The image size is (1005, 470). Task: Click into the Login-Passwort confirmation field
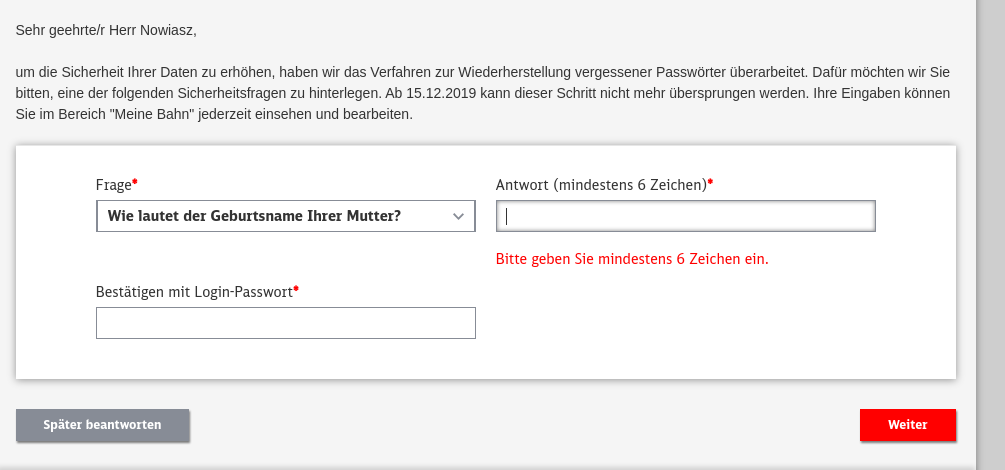[285, 323]
